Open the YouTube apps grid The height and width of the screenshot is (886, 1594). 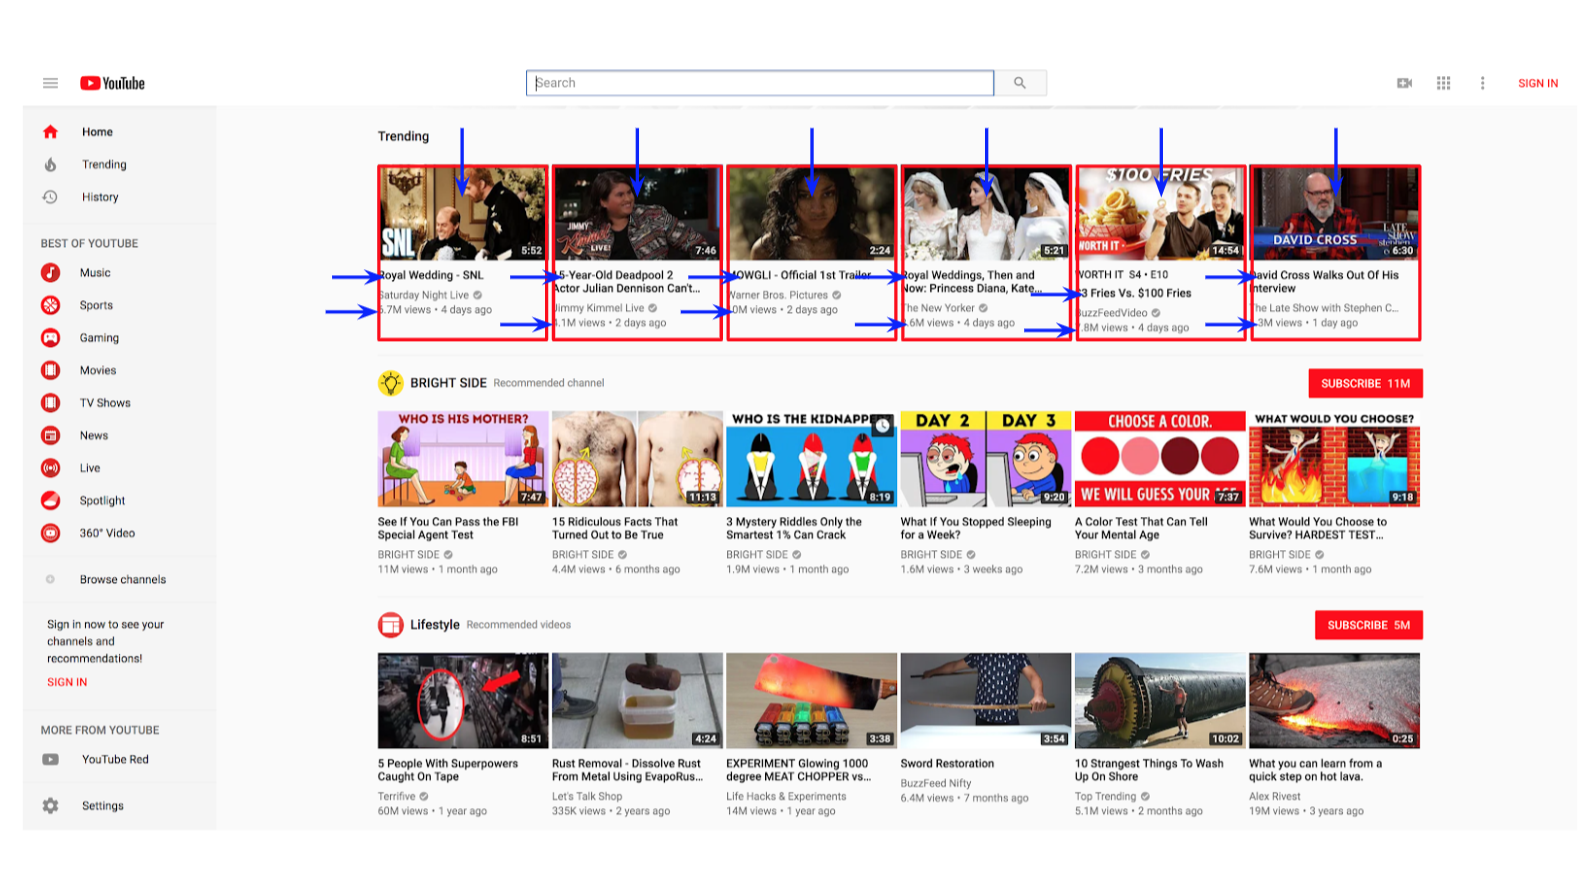click(1443, 83)
